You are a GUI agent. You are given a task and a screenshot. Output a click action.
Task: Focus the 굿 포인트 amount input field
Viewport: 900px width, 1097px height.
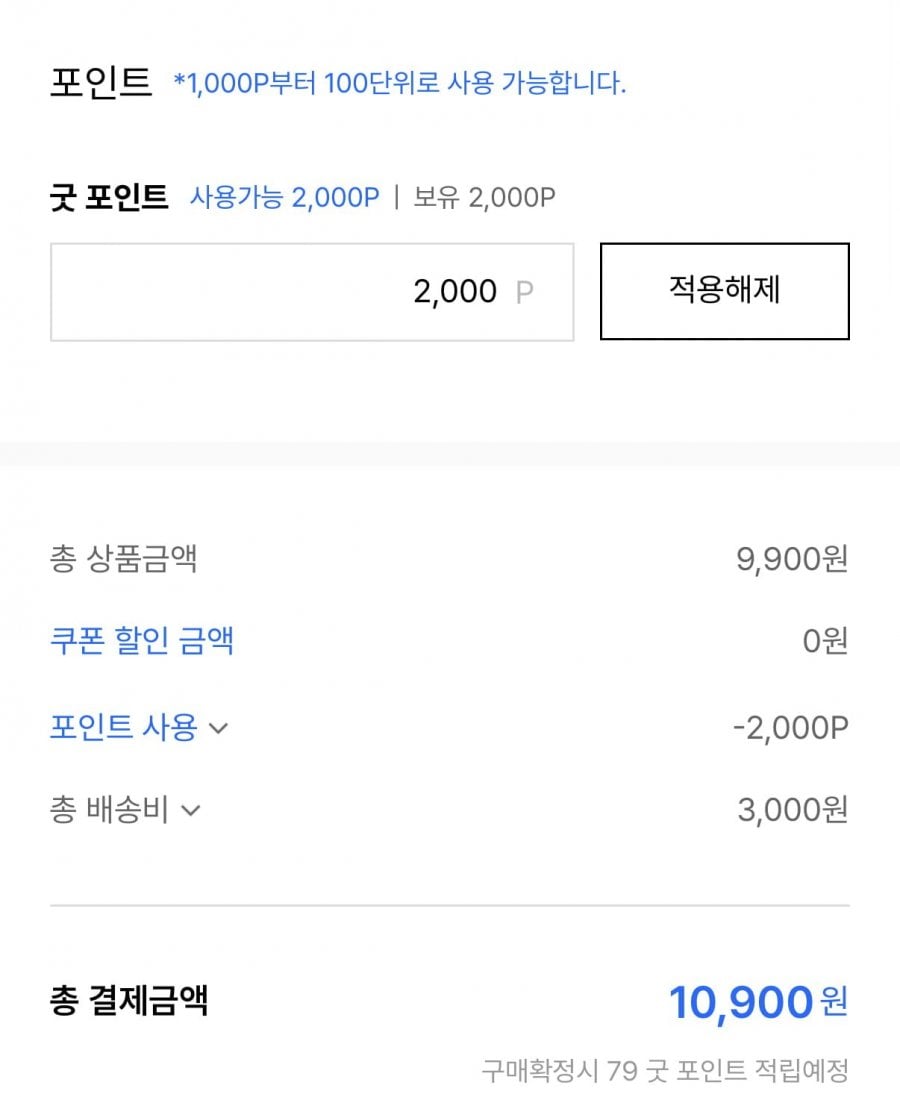312,292
